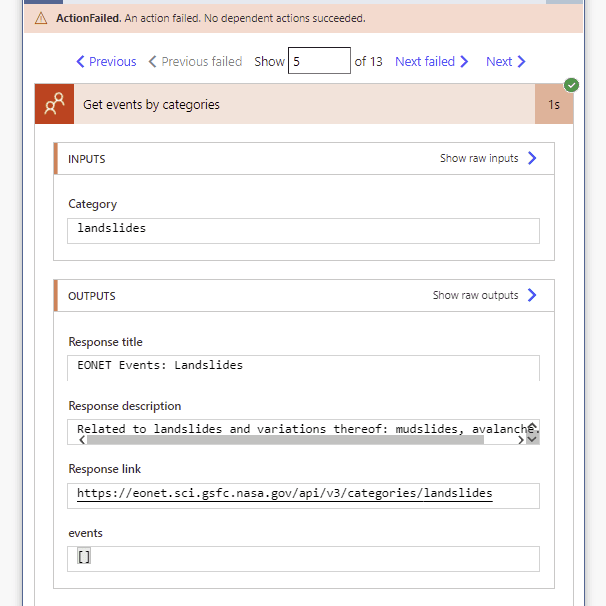Jump to the Next failed iteration

coord(432,61)
